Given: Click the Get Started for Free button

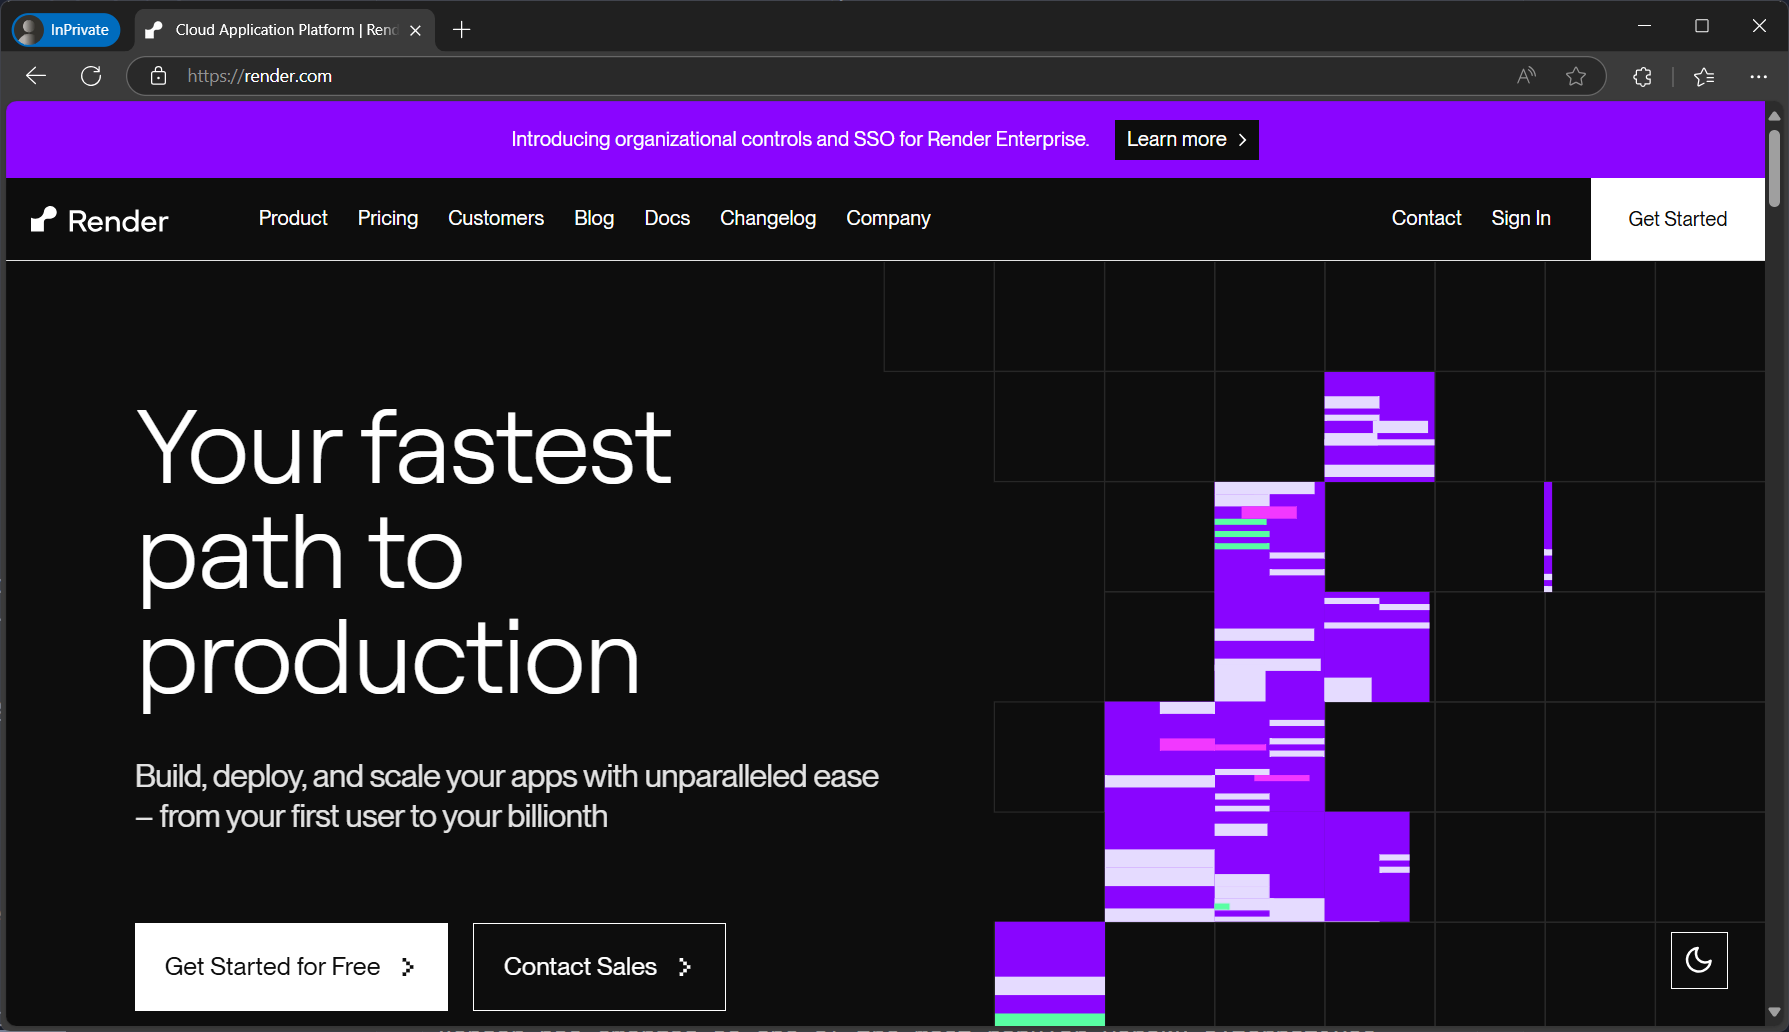Looking at the screenshot, I should coord(291,966).
